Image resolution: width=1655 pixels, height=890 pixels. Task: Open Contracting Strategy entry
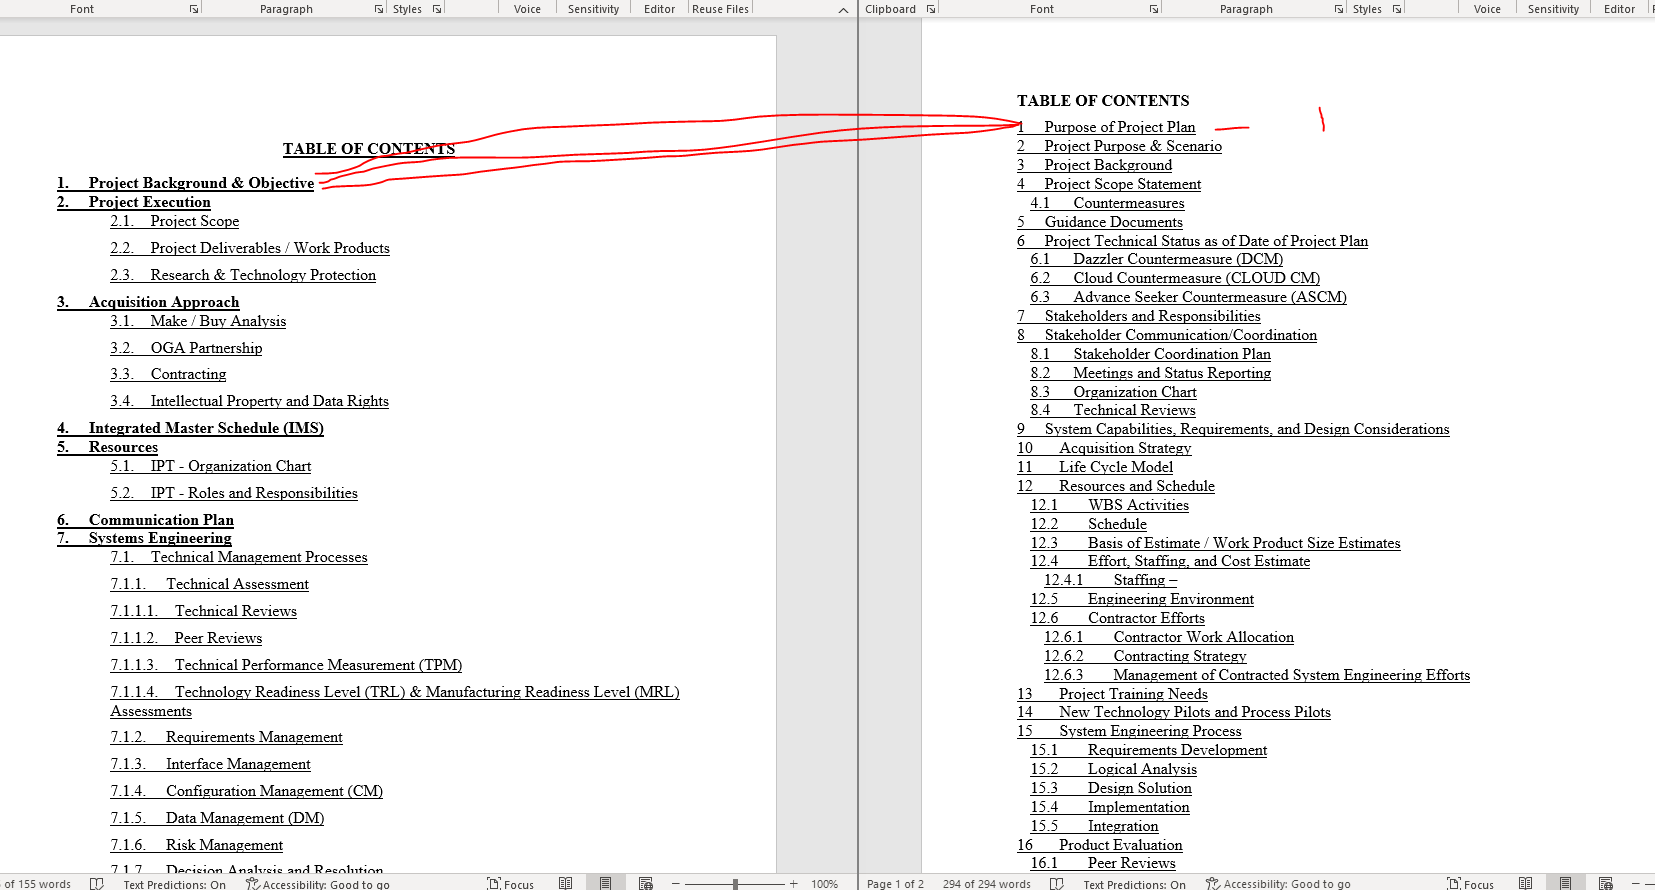point(1145,656)
